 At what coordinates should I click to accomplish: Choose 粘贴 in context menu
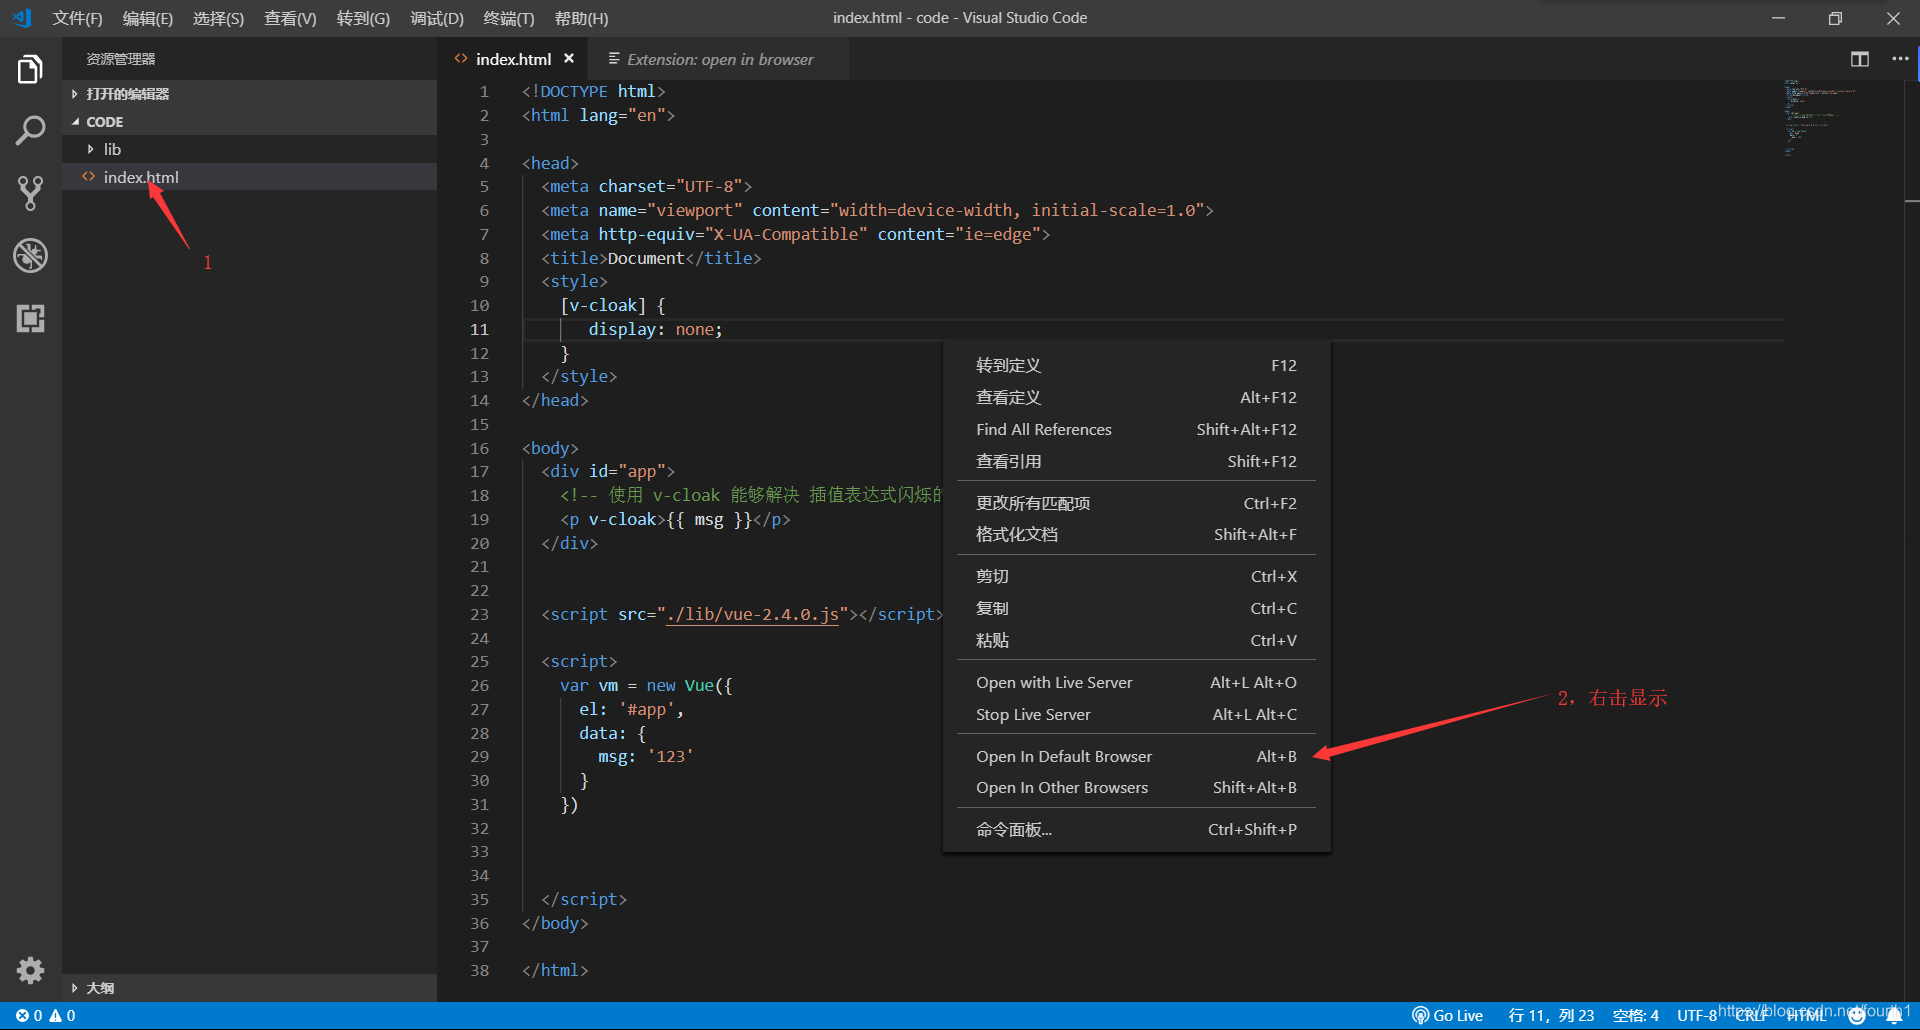[x=1136, y=641]
